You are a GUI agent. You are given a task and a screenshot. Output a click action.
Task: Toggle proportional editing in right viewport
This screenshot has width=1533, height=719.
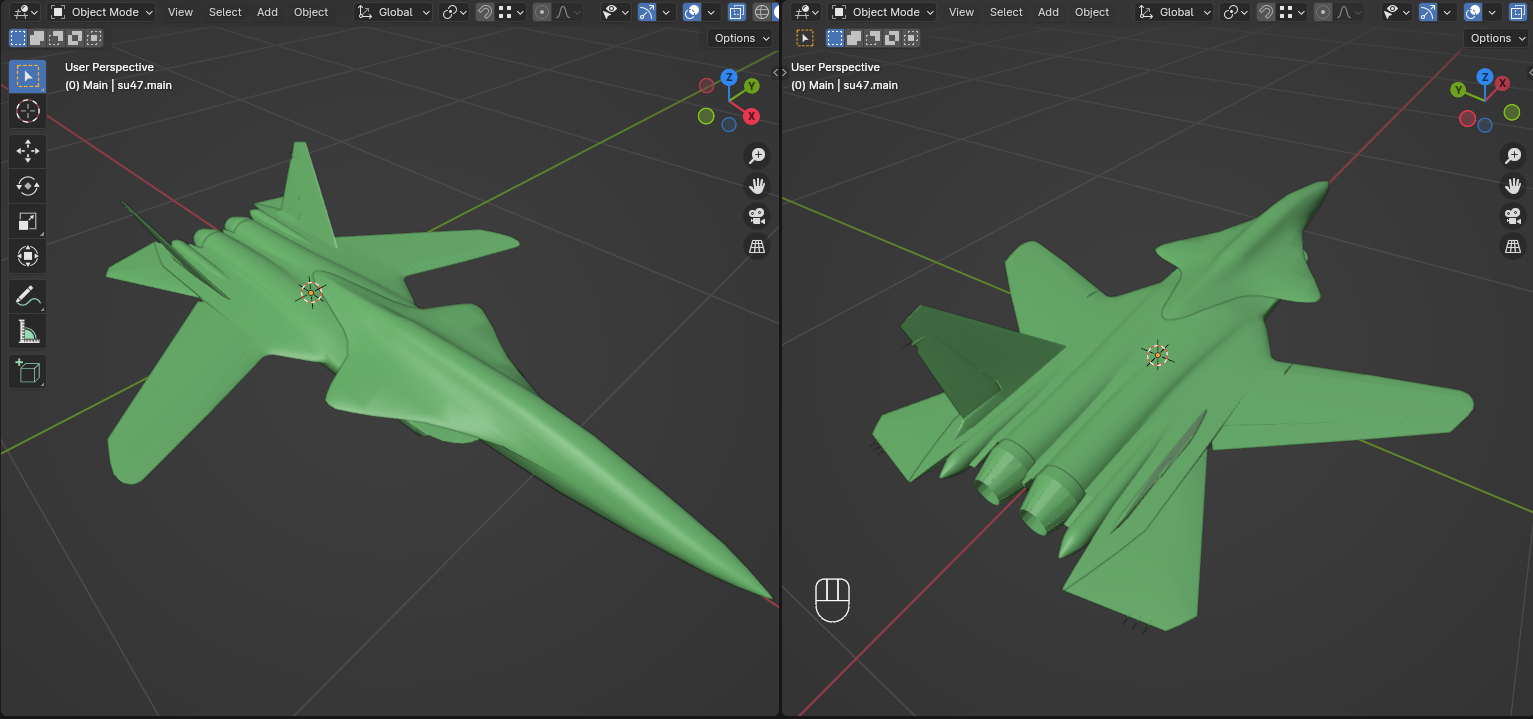pos(1323,12)
